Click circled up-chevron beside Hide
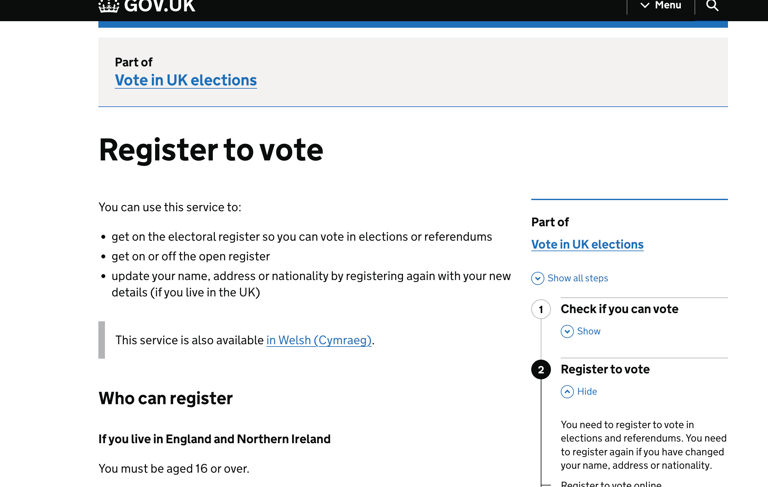This screenshot has width=768, height=487. click(567, 392)
